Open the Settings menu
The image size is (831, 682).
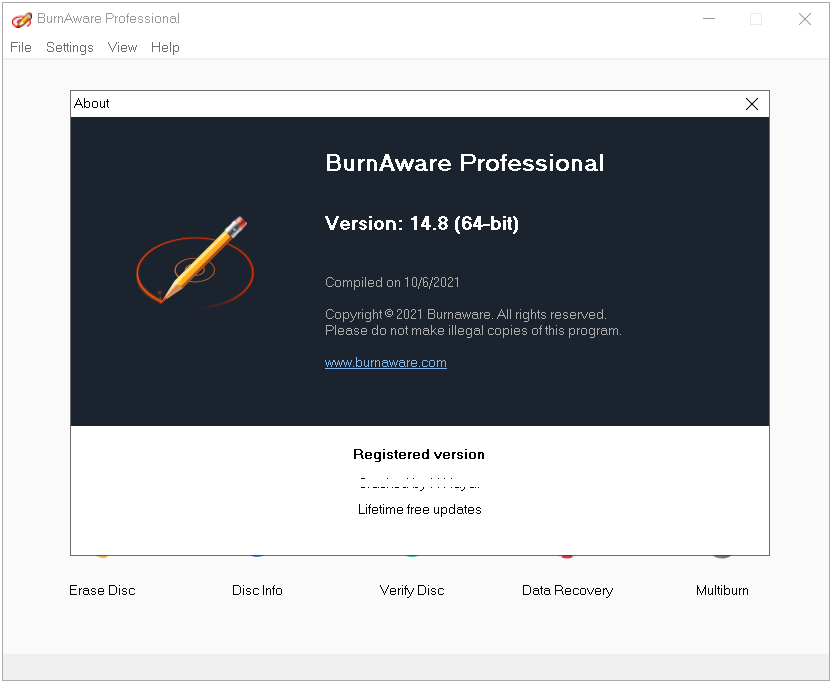click(69, 47)
